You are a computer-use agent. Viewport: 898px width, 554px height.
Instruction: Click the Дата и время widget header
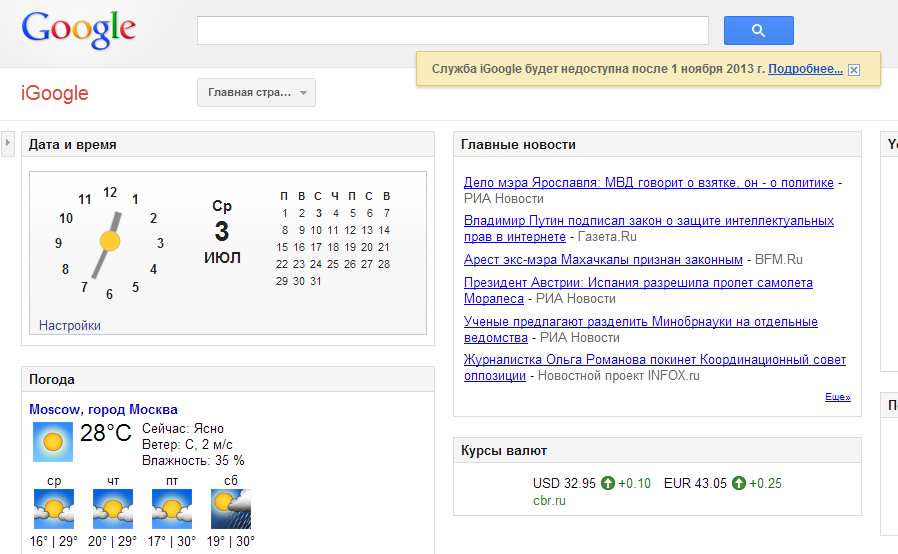click(228, 144)
